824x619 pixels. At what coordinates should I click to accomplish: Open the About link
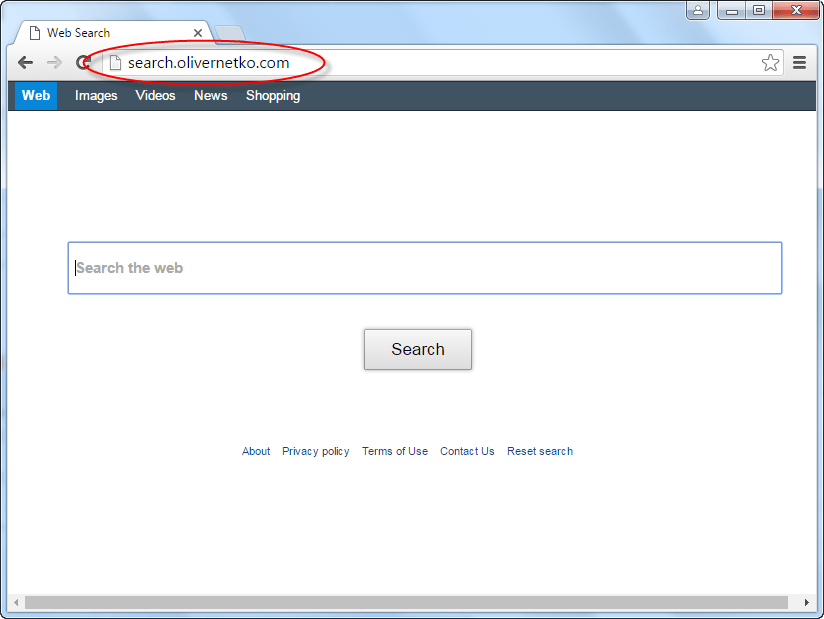[x=256, y=451]
